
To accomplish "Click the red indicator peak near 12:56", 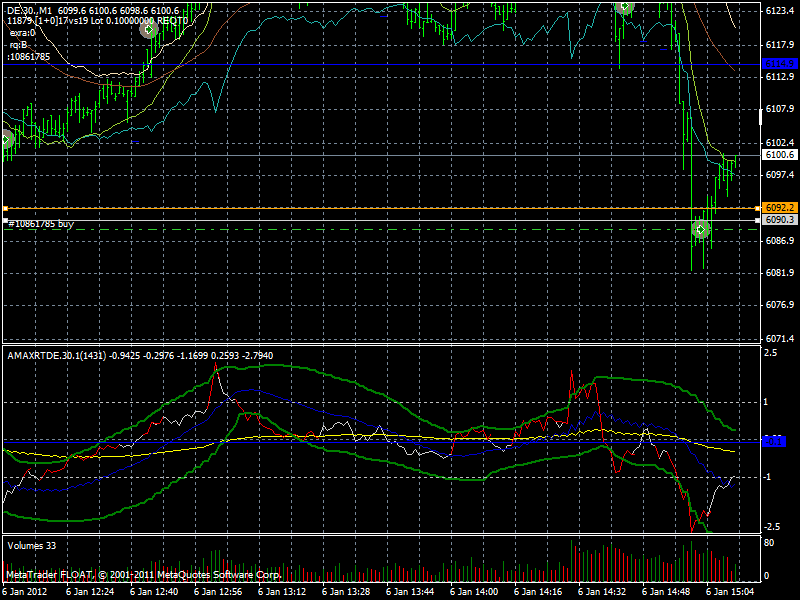I will click(x=215, y=369).
